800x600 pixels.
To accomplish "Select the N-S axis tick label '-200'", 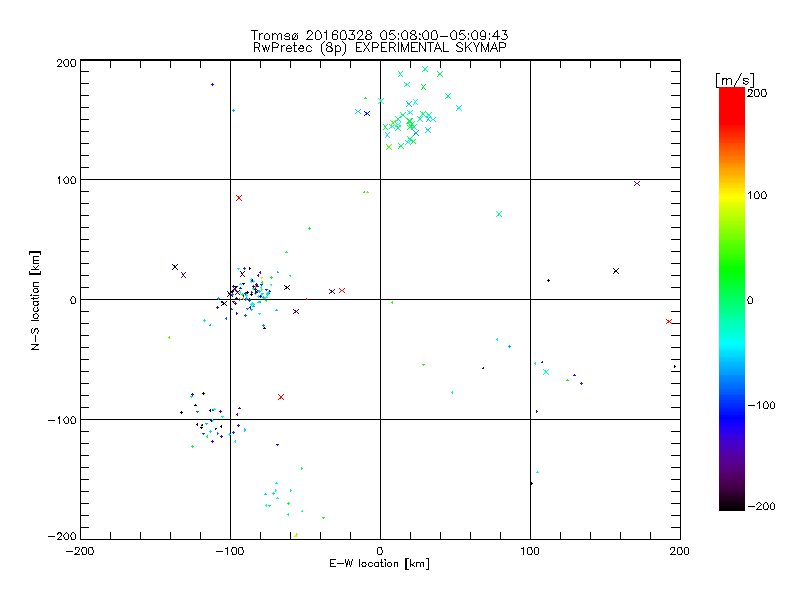I will (x=62, y=536).
